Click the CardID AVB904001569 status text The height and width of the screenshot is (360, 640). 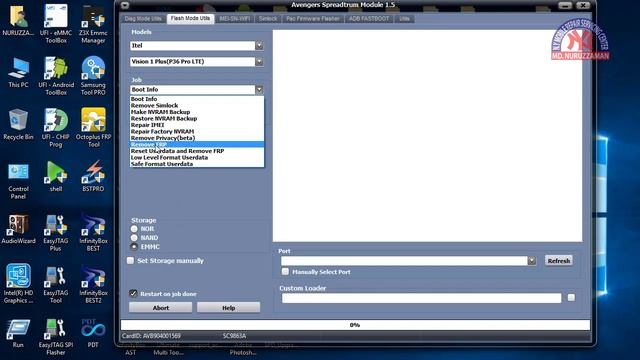tap(151, 336)
